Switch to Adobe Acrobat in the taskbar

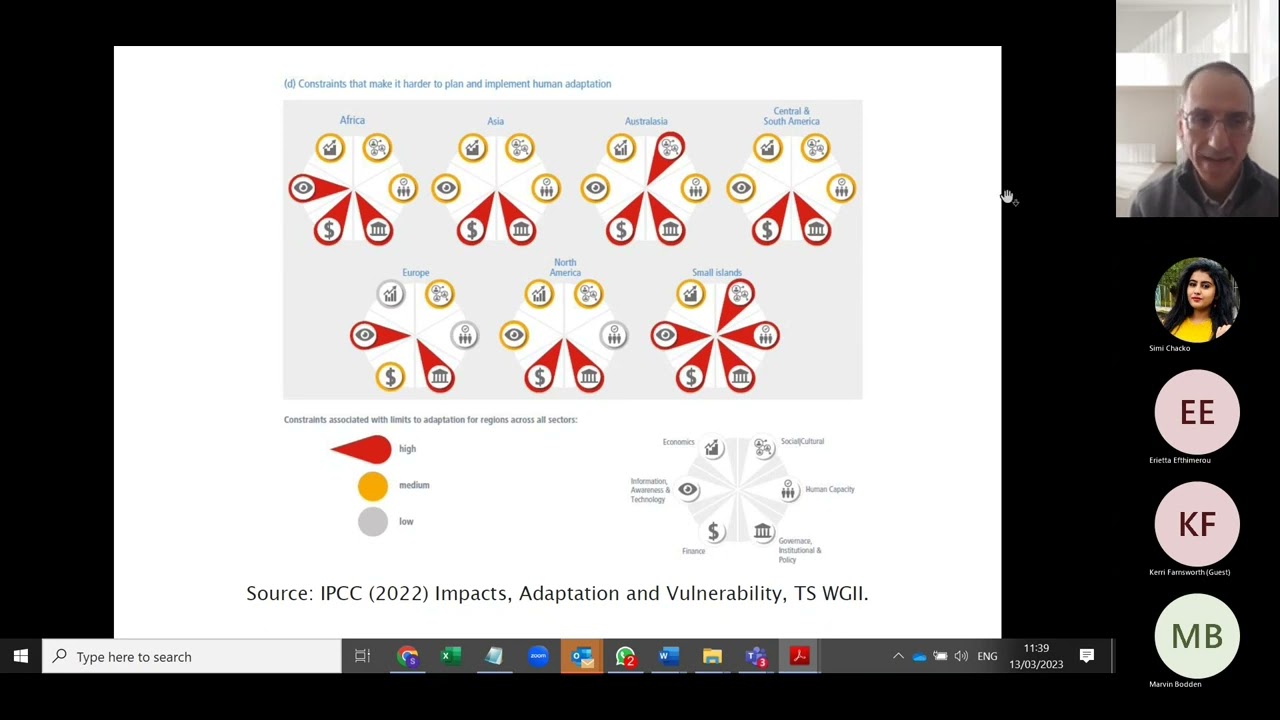click(x=799, y=656)
